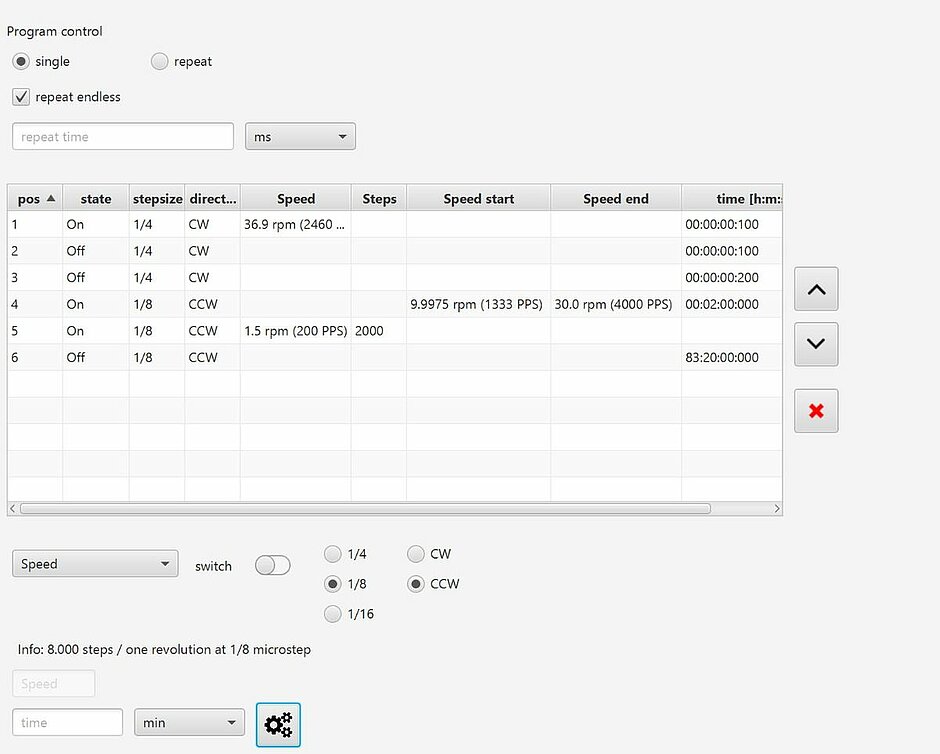Screen dimensions: 940x754
Task: Click the pos column sort arrow
Action: 51,198
